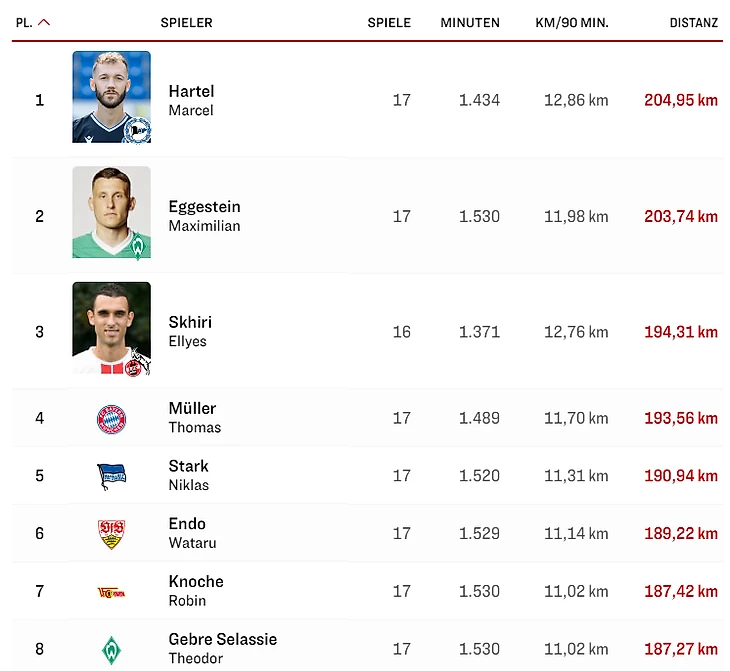Click the Hertha BSC flag crest
730x671 pixels.
point(111,476)
